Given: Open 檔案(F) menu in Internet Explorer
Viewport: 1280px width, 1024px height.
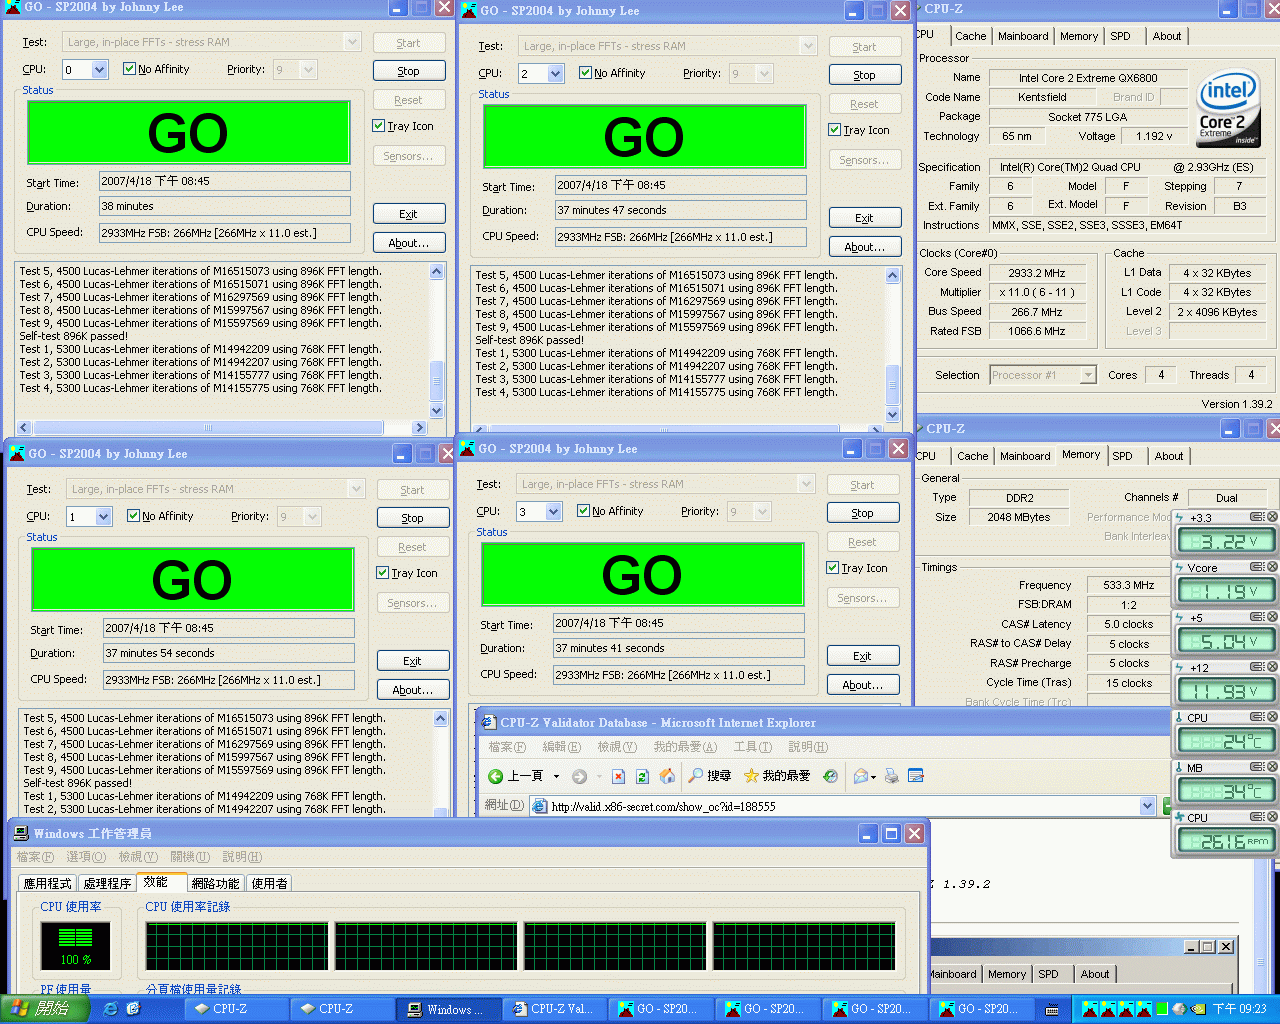Looking at the screenshot, I should tap(507, 747).
